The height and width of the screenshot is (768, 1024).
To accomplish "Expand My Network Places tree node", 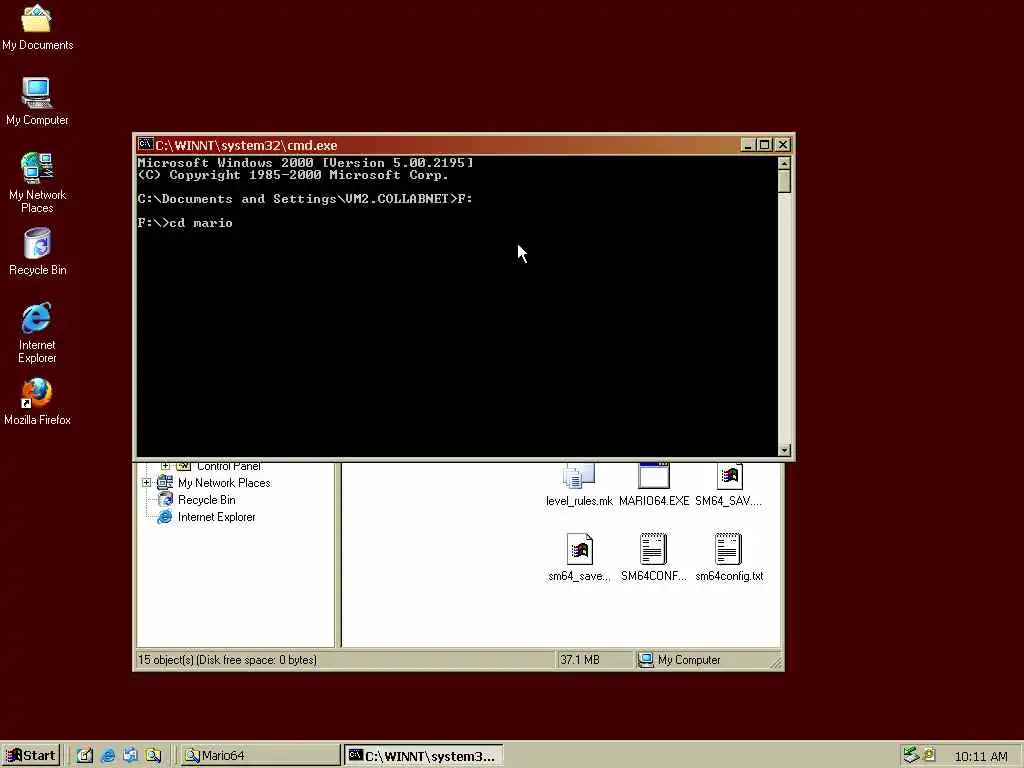I will click(x=146, y=483).
